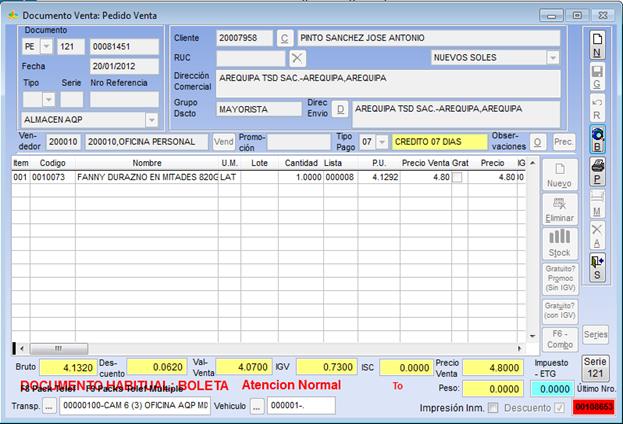Click the Undo/Revert (R) icon
The image size is (623, 424).
click(597, 108)
